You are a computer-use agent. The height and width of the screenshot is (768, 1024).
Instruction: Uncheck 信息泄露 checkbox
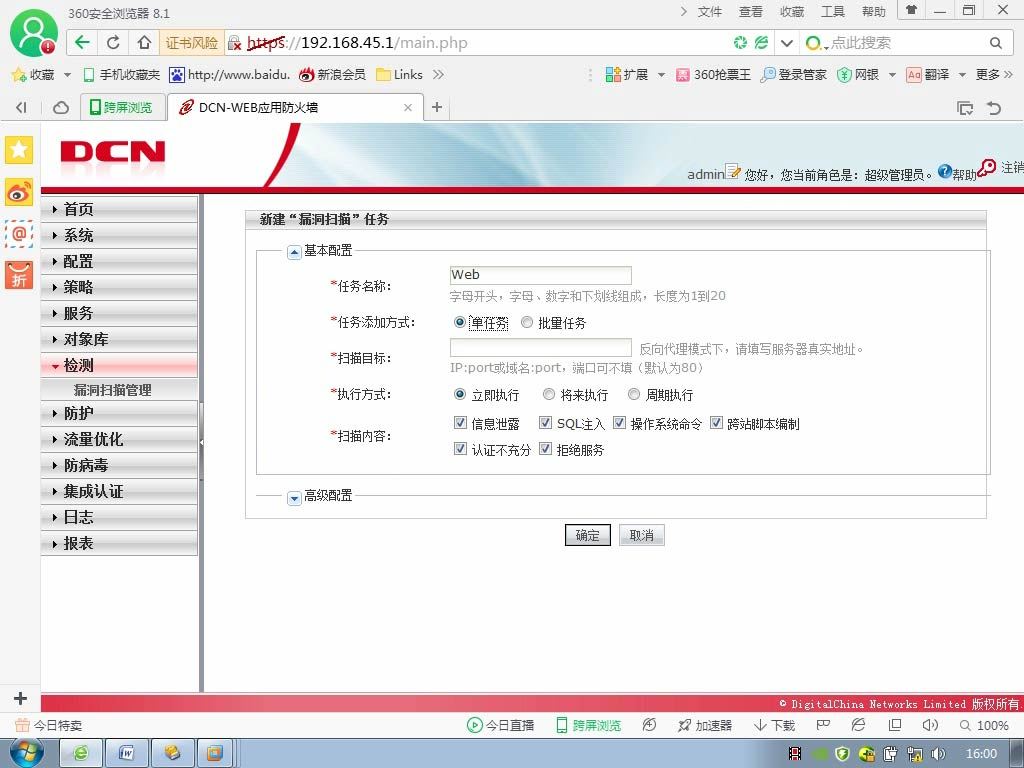tap(460, 423)
